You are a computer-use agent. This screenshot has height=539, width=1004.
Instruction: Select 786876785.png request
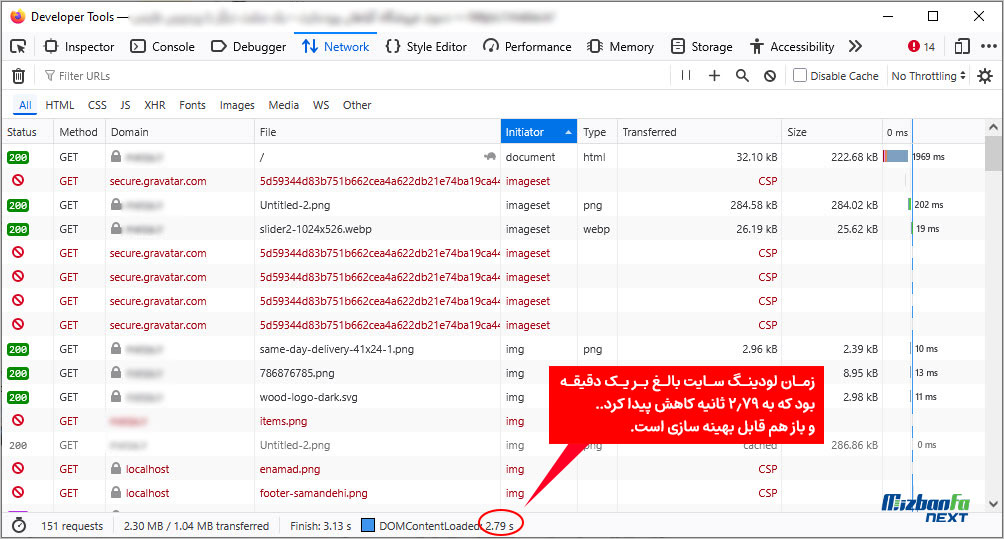click(x=493, y=373)
